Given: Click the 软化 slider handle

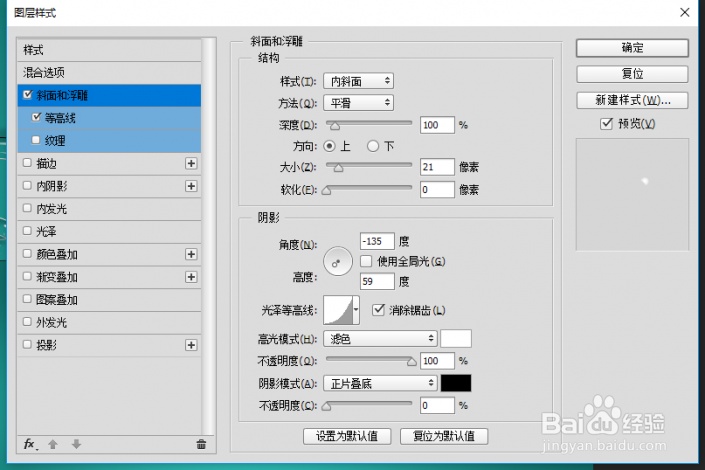Looking at the screenshot, I should pos(327,191).
